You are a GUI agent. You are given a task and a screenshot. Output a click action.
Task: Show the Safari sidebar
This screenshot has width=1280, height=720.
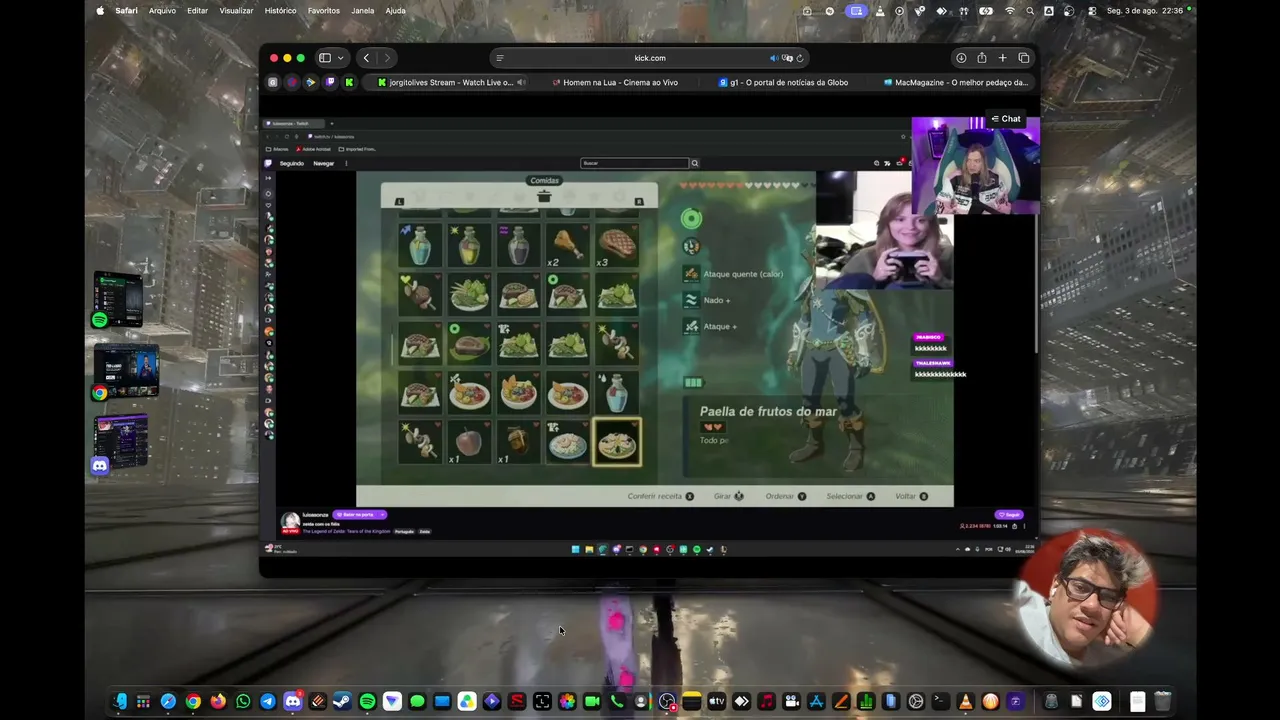(x=324, y=58)
